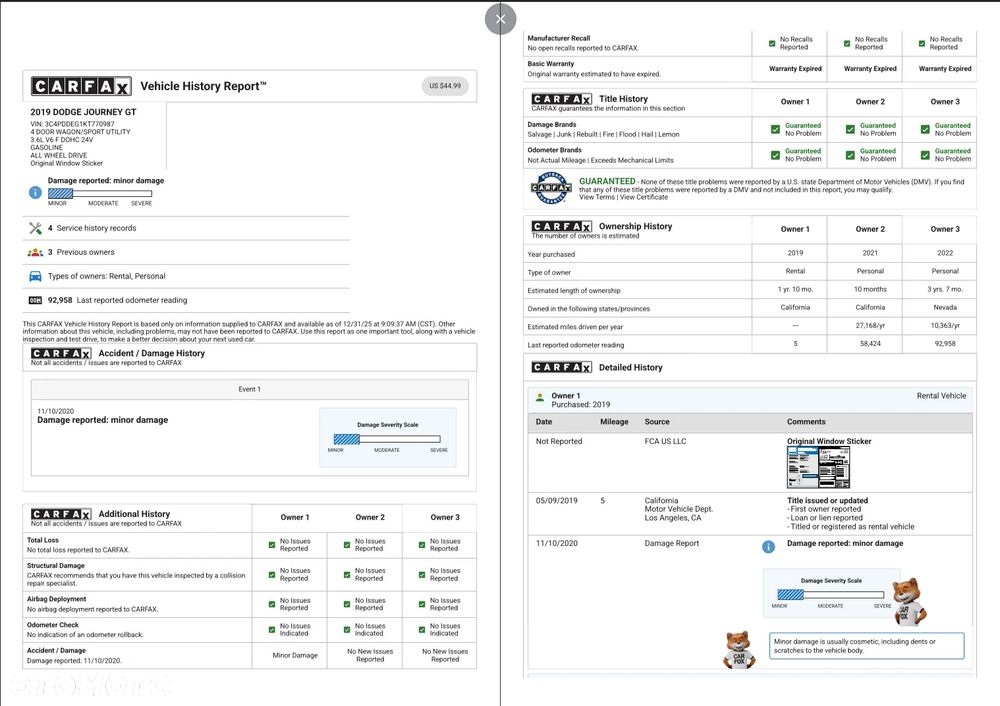
Task: Click Manufacturer Recall checkmark for first owner column
Action: point(772,43)
